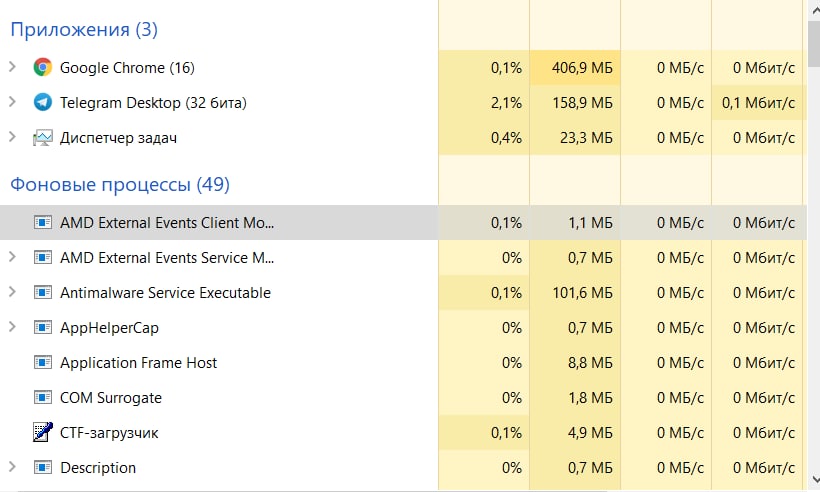The width and height of the screenshot is (820, 492).
Task: Click AMD Client memory value 1,1 МБ
Action: [x=590, y=223]
